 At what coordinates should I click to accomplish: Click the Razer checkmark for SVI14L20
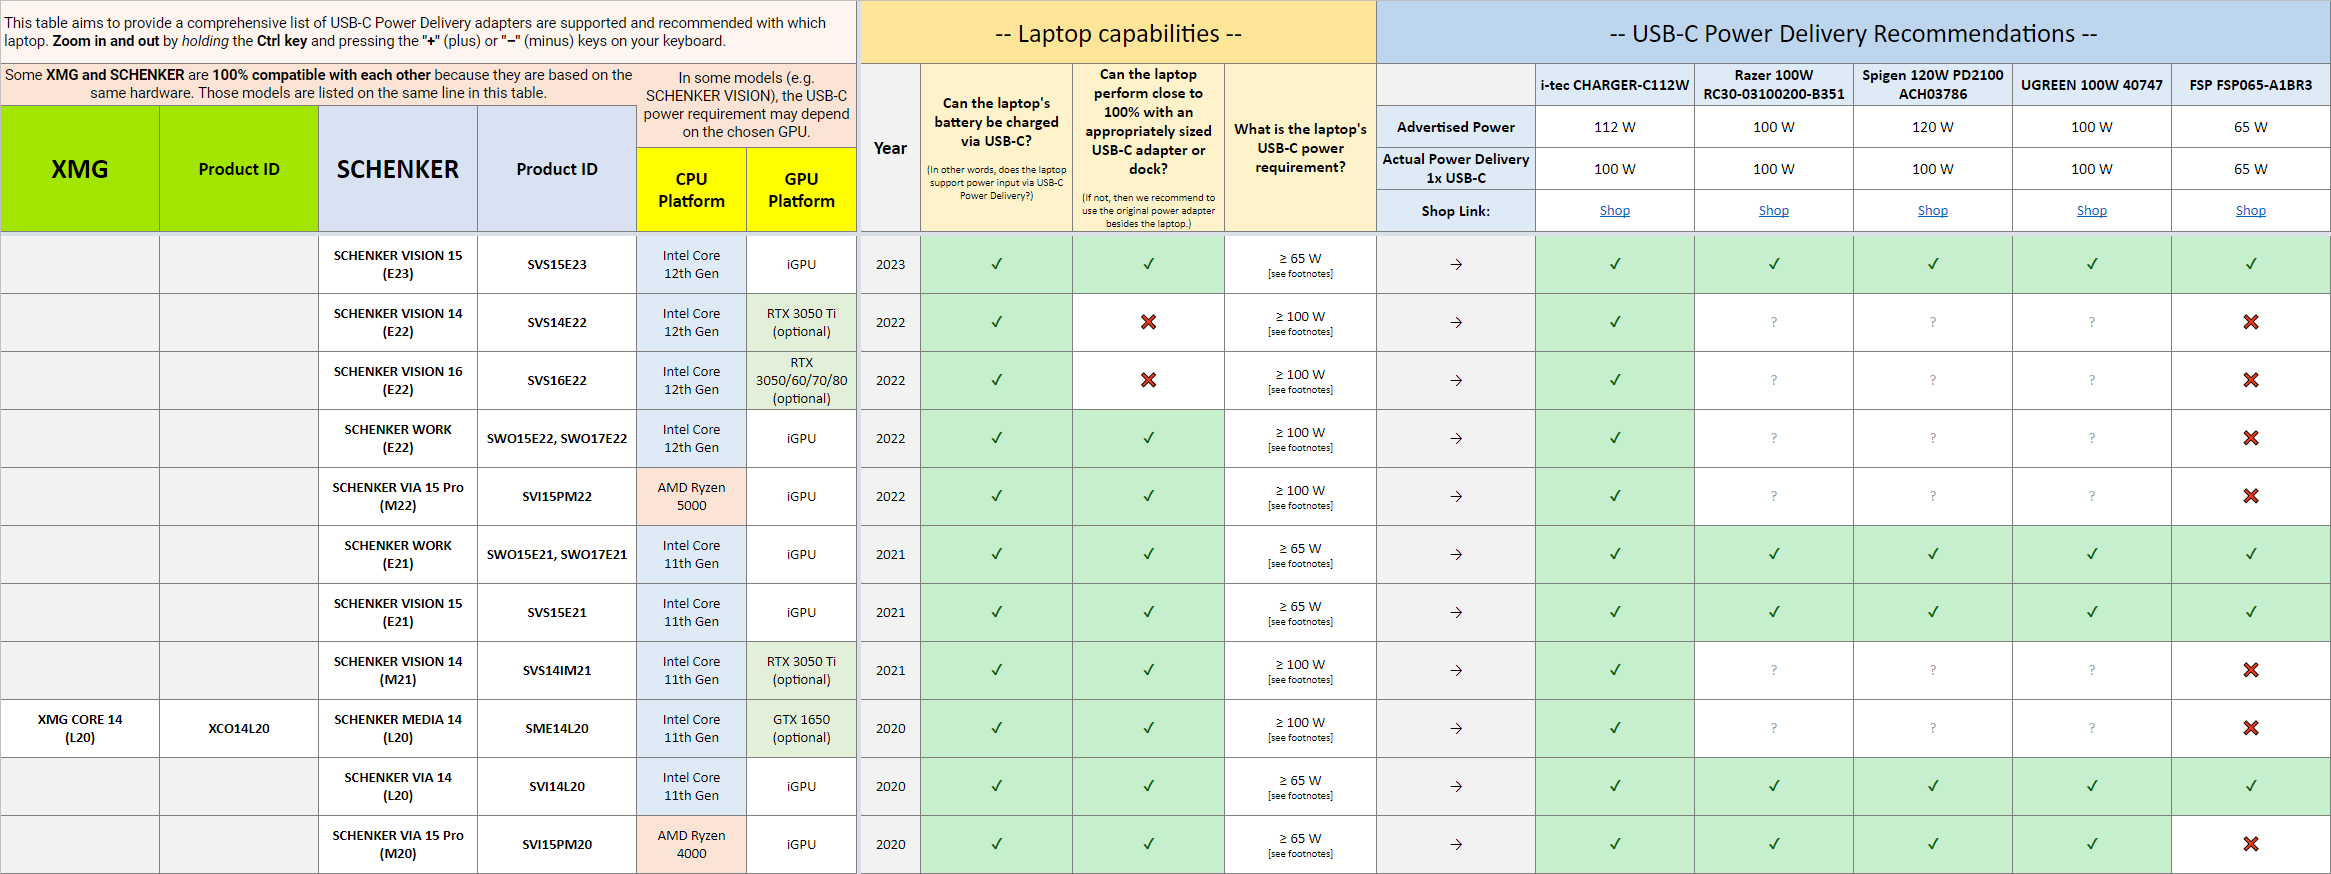point(1774,786)
